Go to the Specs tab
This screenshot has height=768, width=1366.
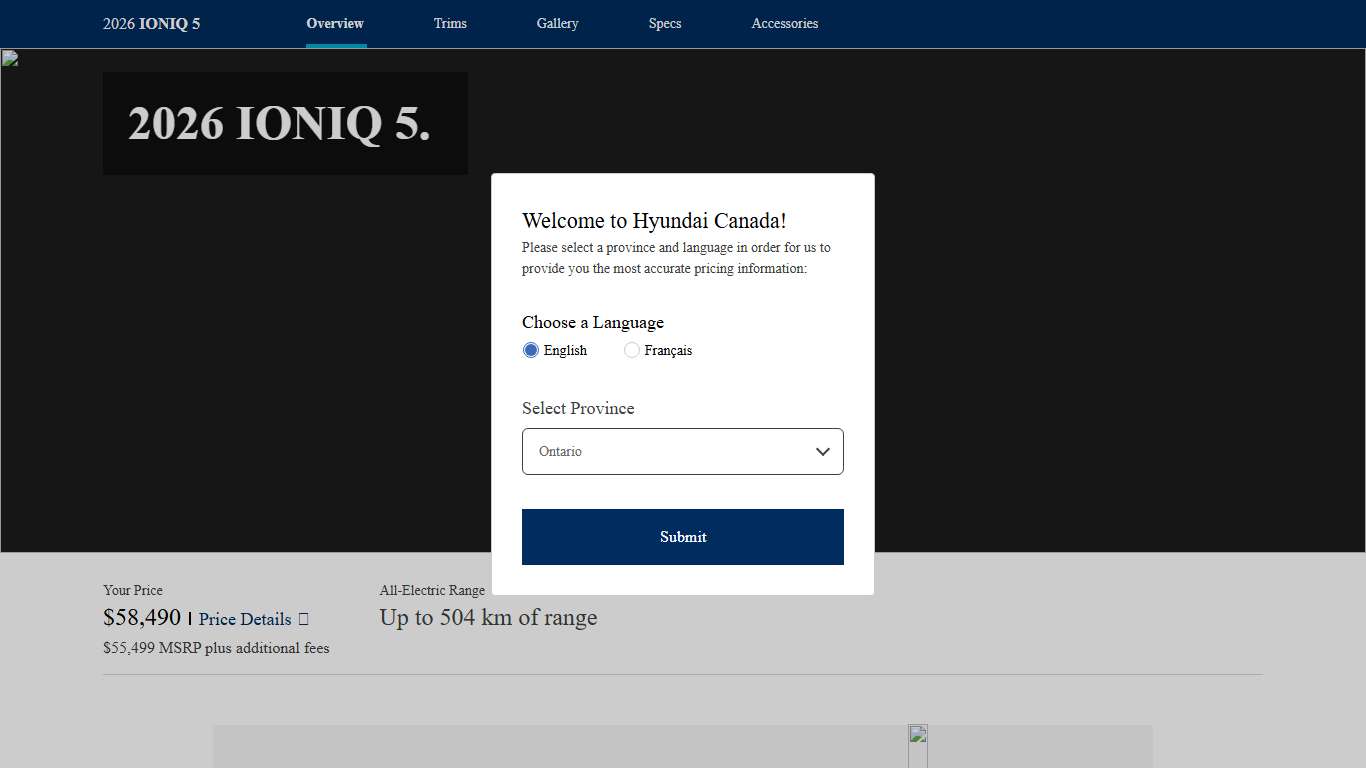point(664,23)
